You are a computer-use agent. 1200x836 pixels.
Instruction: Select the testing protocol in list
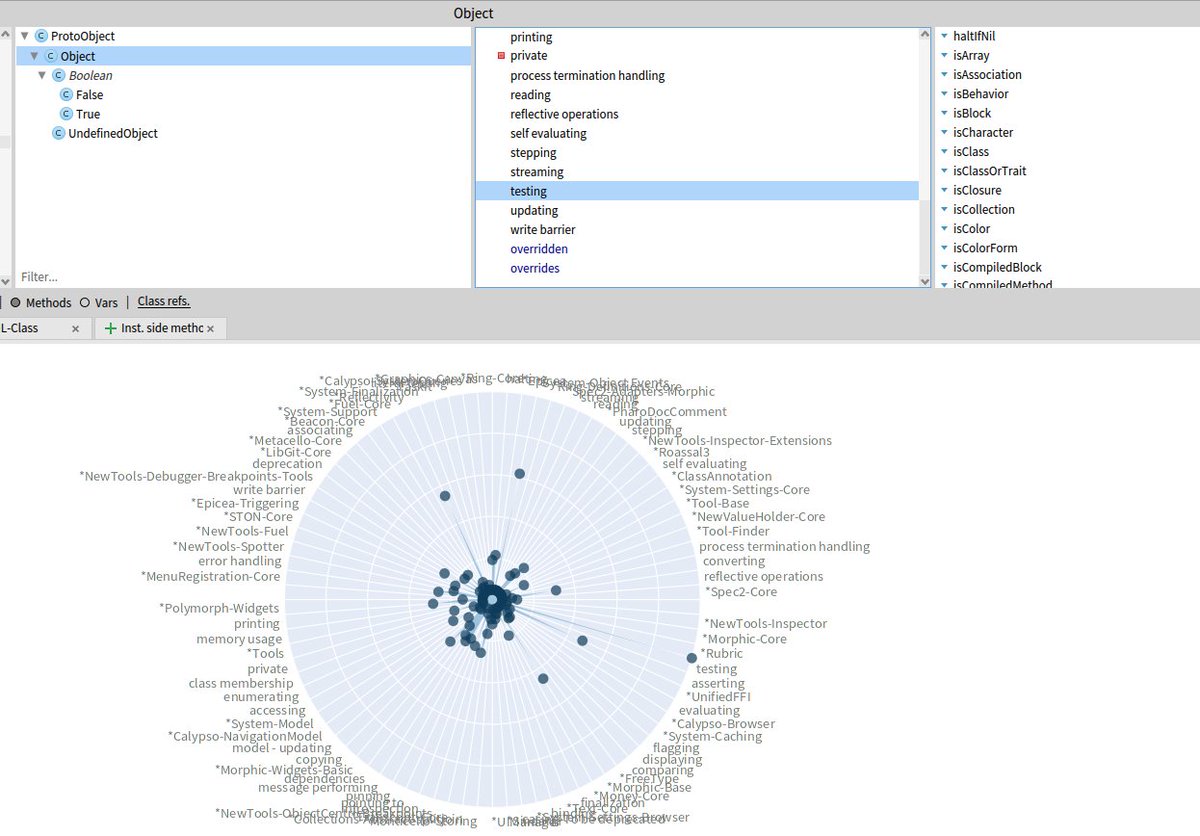(x=696, y=191)
